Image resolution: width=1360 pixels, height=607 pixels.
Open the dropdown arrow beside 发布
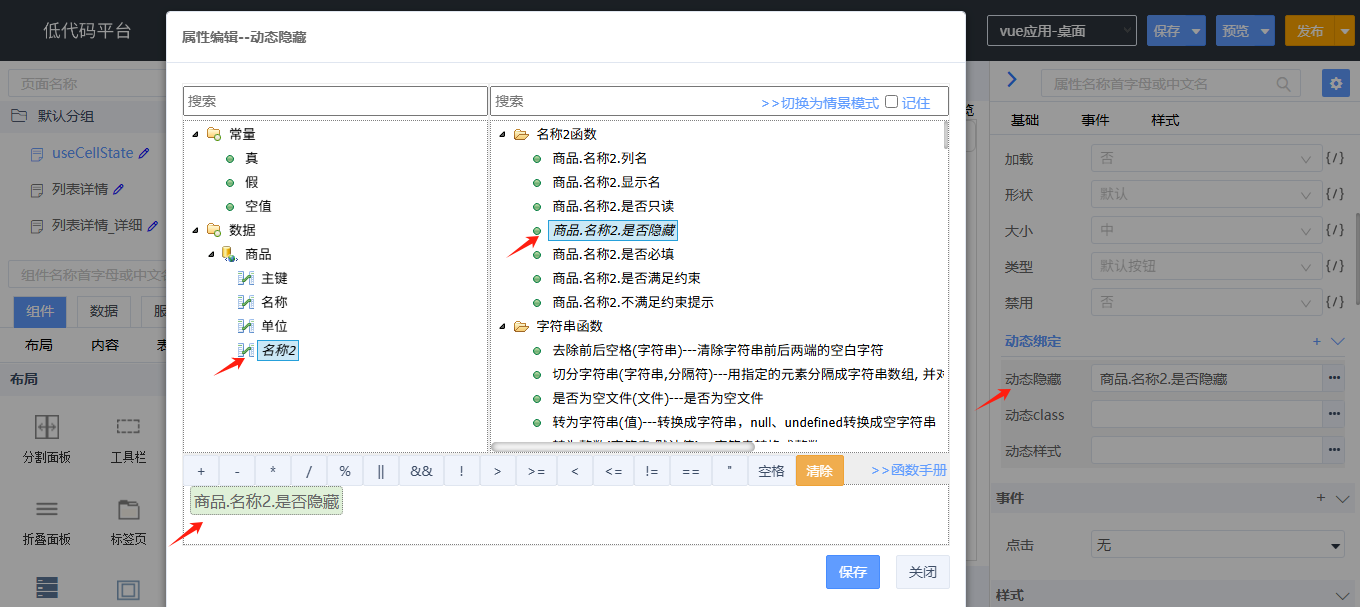point(1343,31)
